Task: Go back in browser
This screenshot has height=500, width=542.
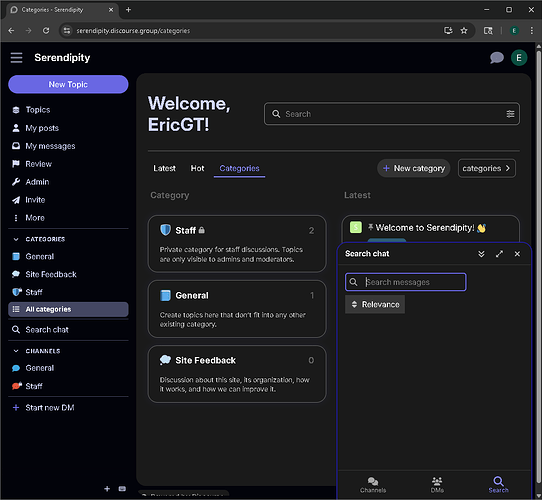Action: click(11, 31)
